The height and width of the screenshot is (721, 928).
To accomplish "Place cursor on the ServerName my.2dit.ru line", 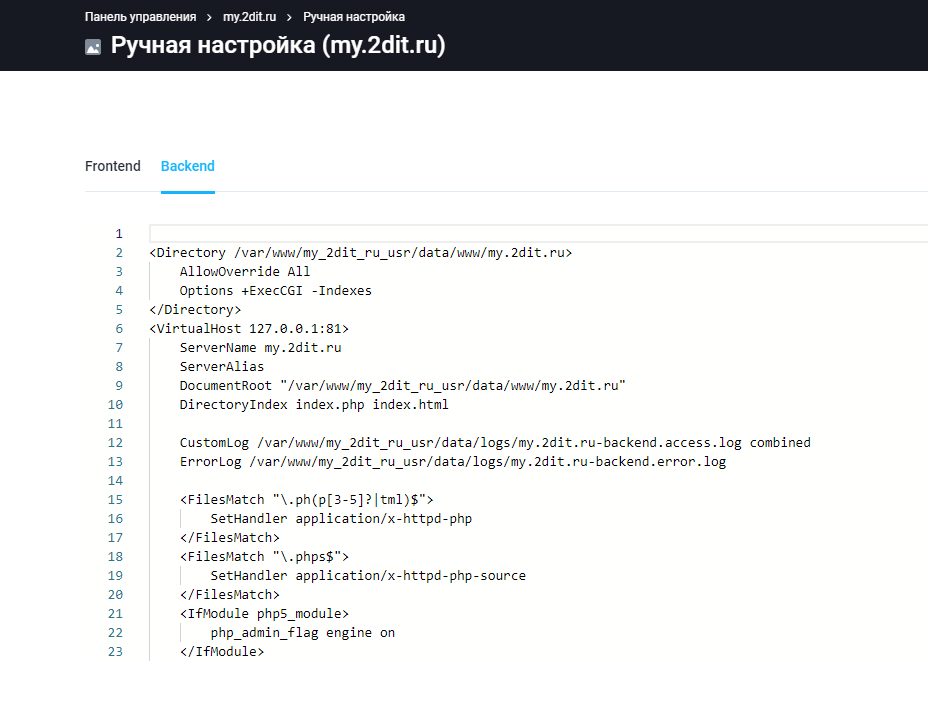I will 260,348.
